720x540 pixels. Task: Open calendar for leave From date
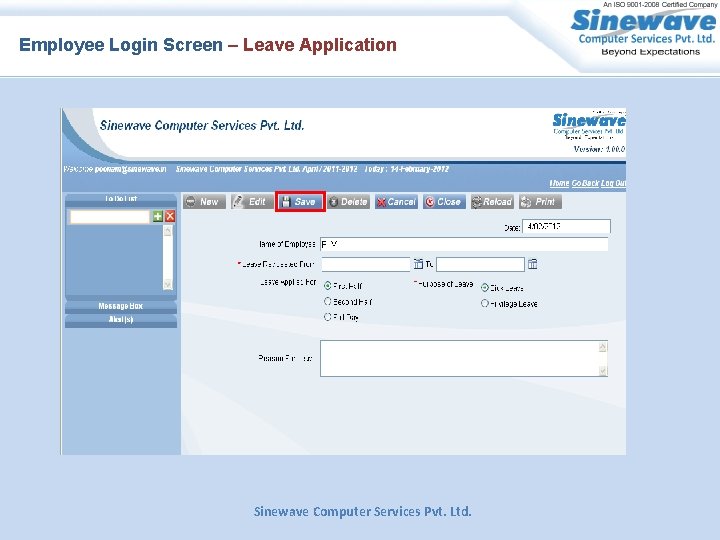click(418, 264)
